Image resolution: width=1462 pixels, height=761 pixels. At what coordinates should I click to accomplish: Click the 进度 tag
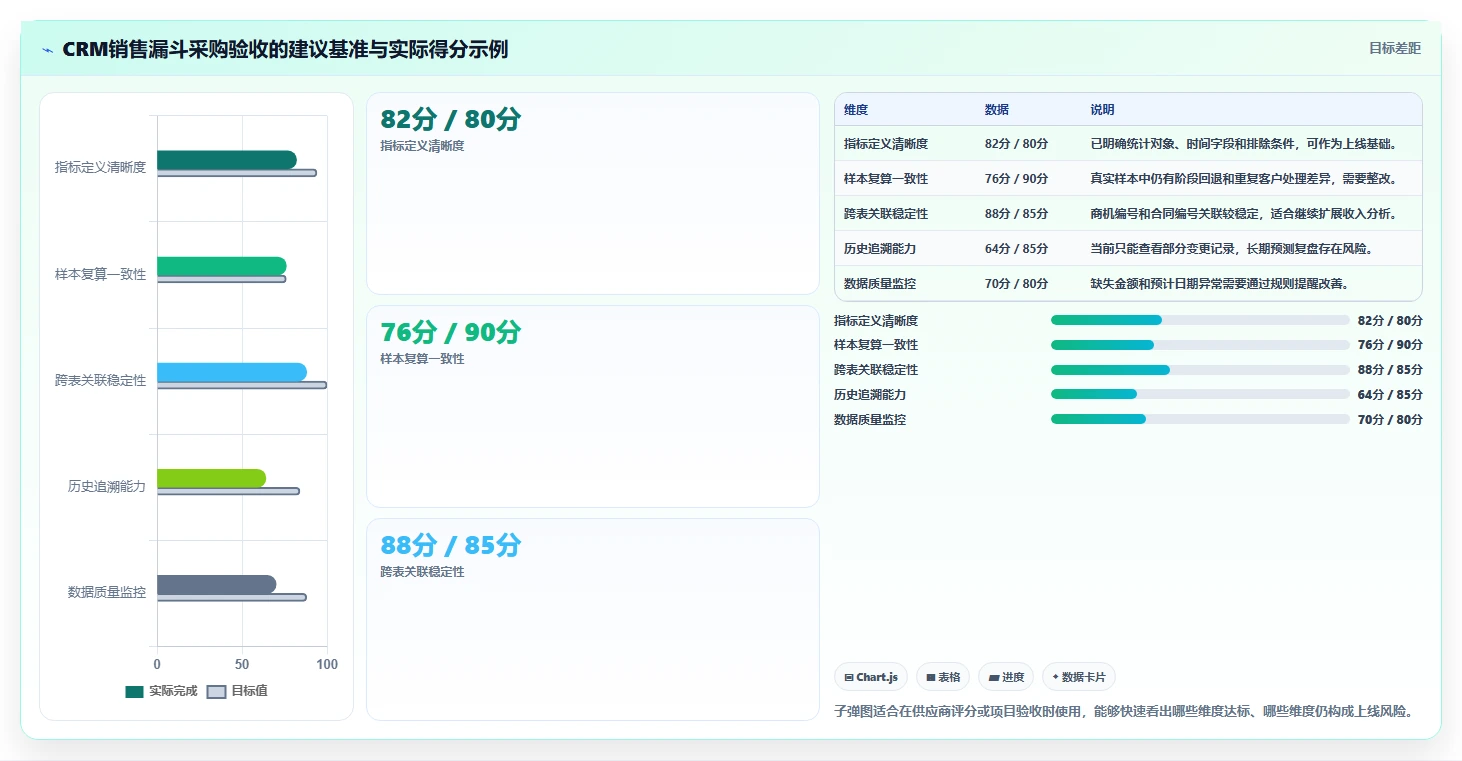point(1006,677)
